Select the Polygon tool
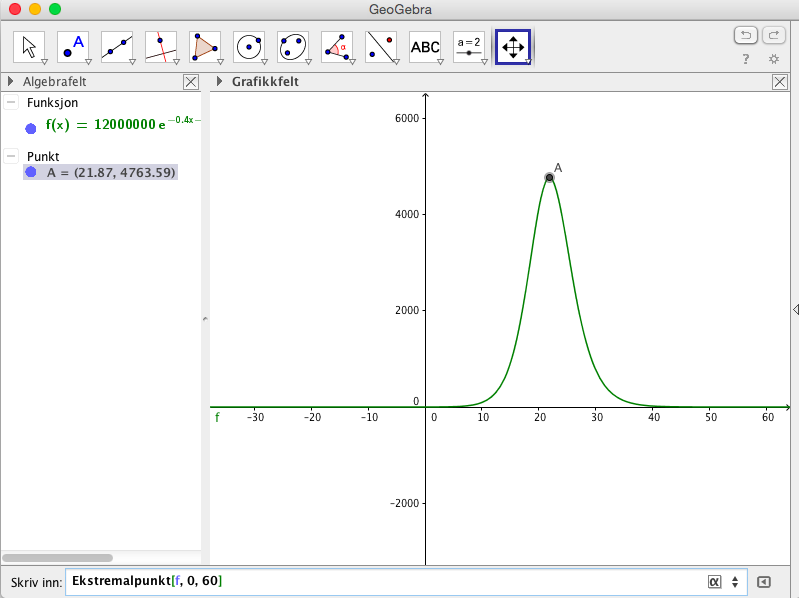 pyautogui.click(x=205, y=47)
